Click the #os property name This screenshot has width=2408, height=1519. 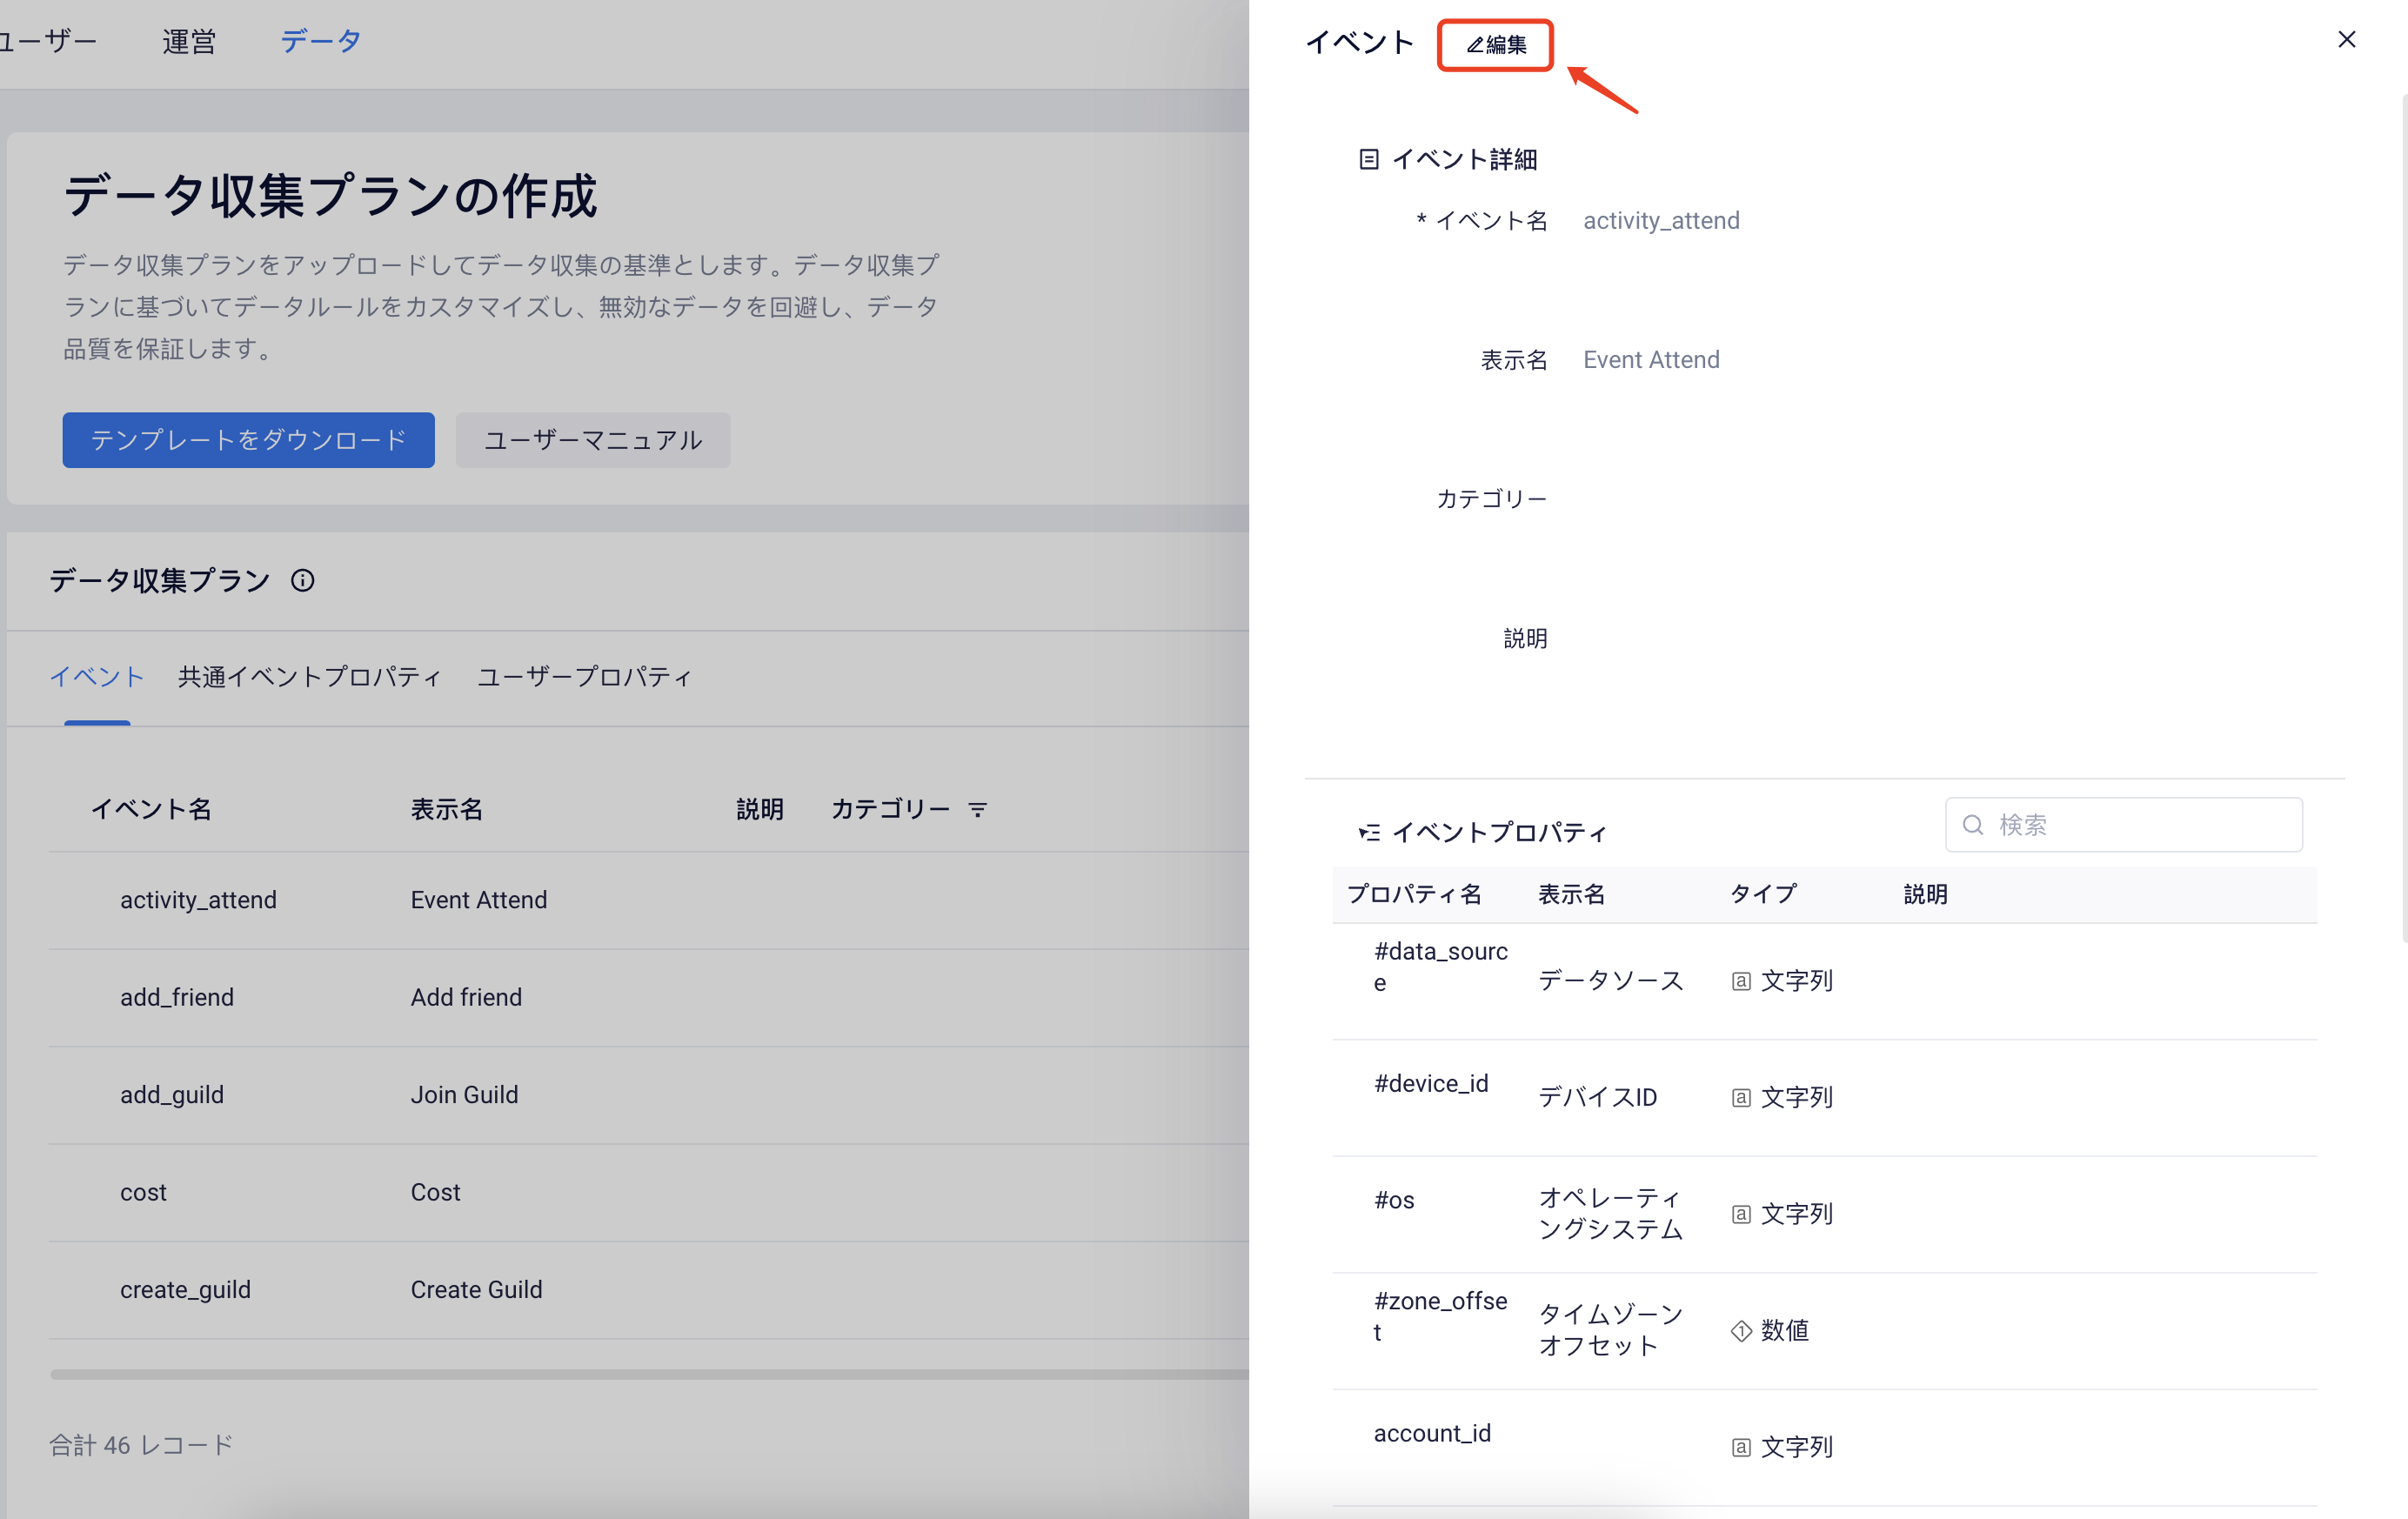pyautogui.click(x=1394, y=1200)
